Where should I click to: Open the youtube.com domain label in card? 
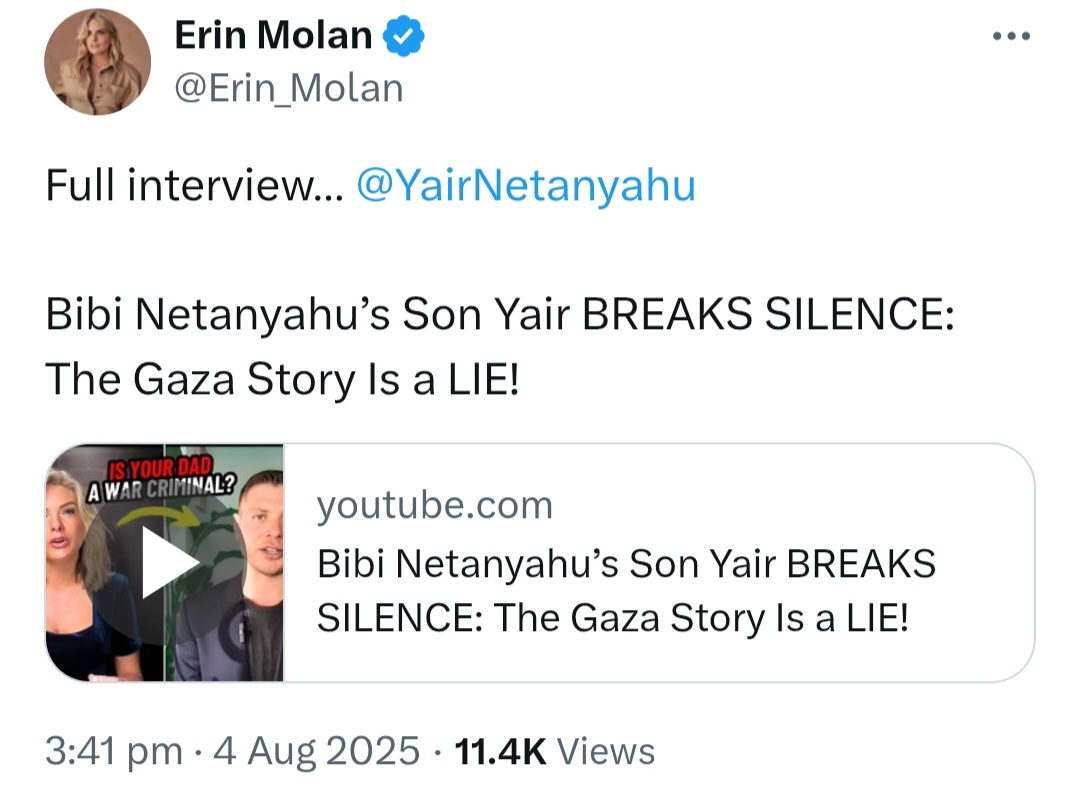[434, 505]
